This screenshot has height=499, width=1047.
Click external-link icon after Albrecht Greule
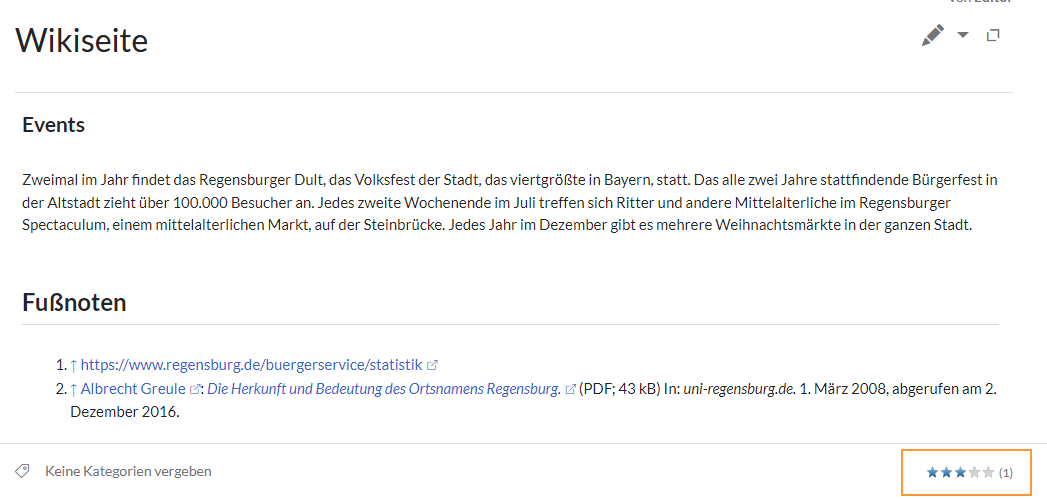point(195,389)
